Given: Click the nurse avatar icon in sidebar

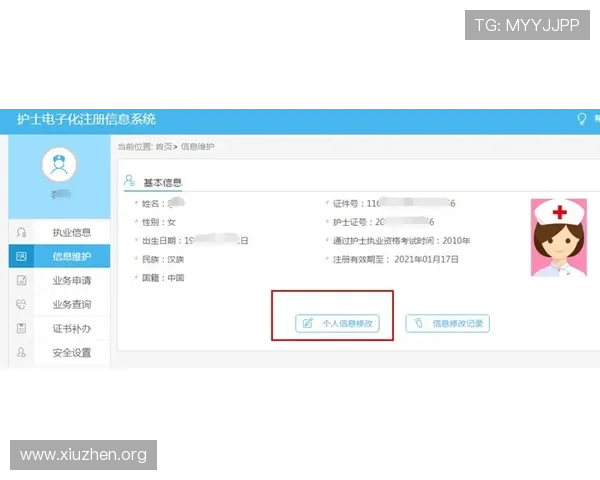Looking at the screenshot, I should (x=59, y=165).
